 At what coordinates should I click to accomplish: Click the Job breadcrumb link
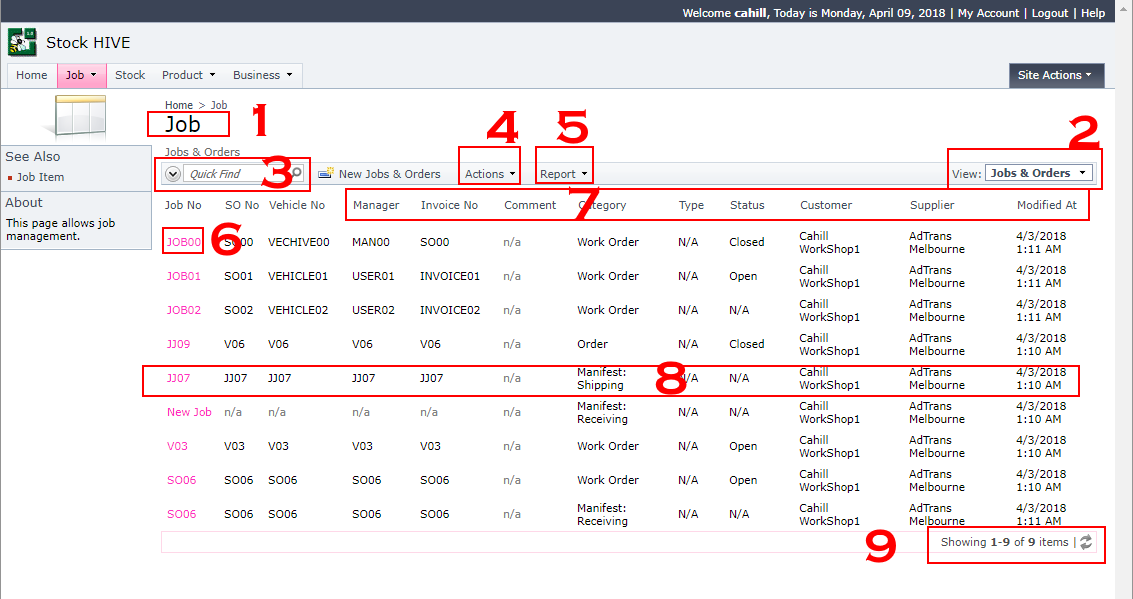(x=218, y=105)
